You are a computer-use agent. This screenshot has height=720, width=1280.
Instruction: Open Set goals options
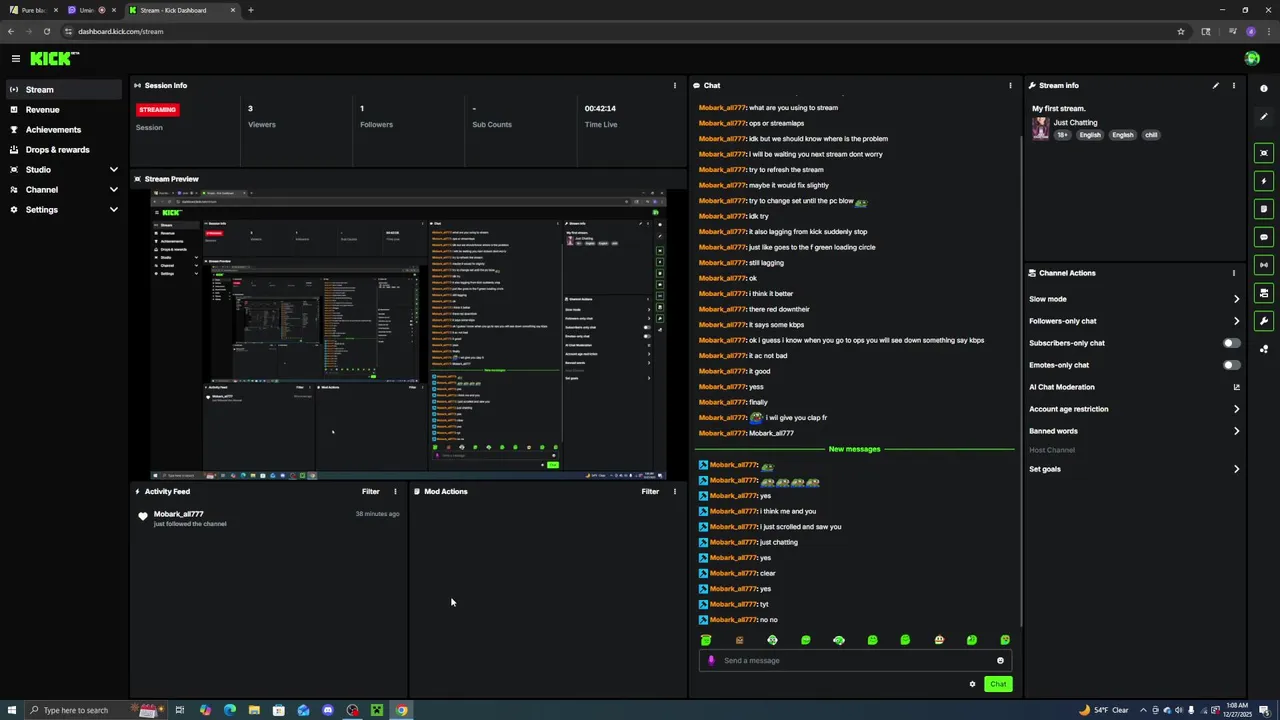coord(1134,469)
